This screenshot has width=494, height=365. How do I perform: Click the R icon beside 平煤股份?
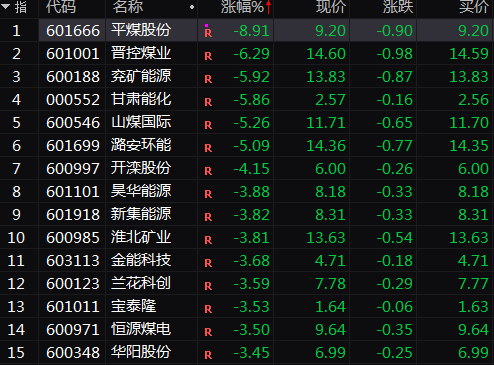click(x=208, y=33)
